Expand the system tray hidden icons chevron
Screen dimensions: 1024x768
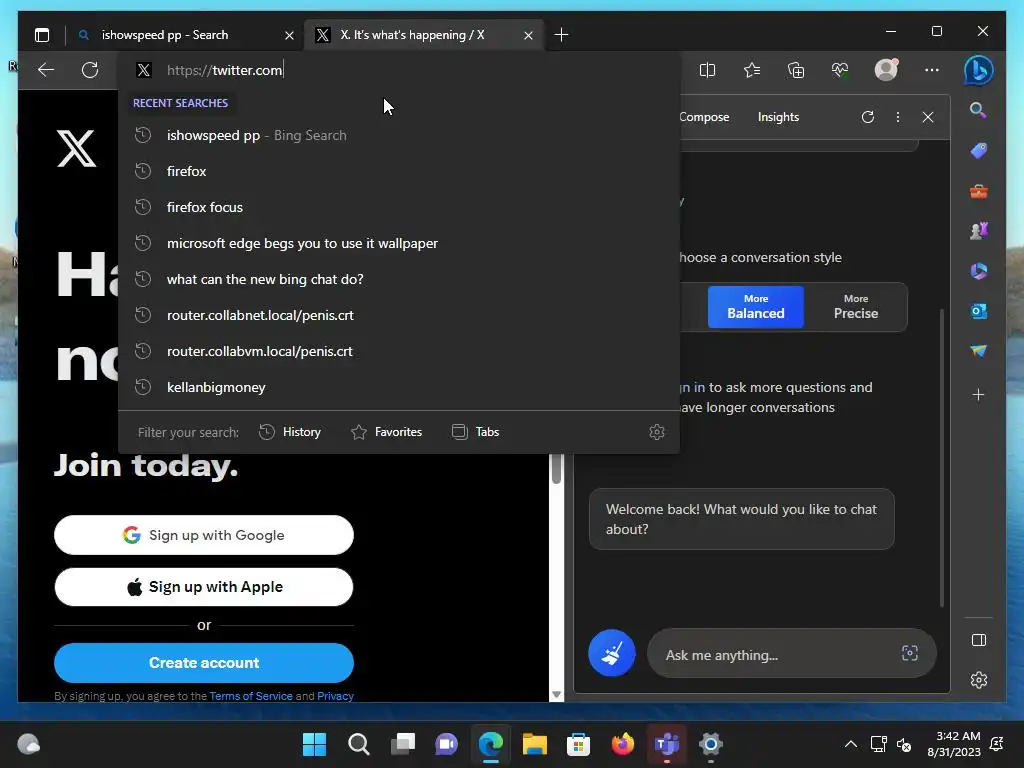(850, 744)
